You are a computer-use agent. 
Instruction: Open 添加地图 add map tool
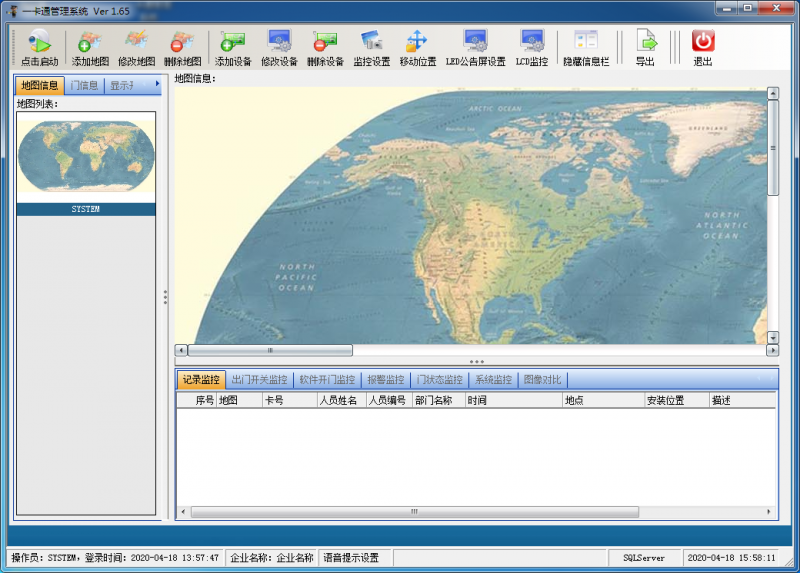pos(90,48)
